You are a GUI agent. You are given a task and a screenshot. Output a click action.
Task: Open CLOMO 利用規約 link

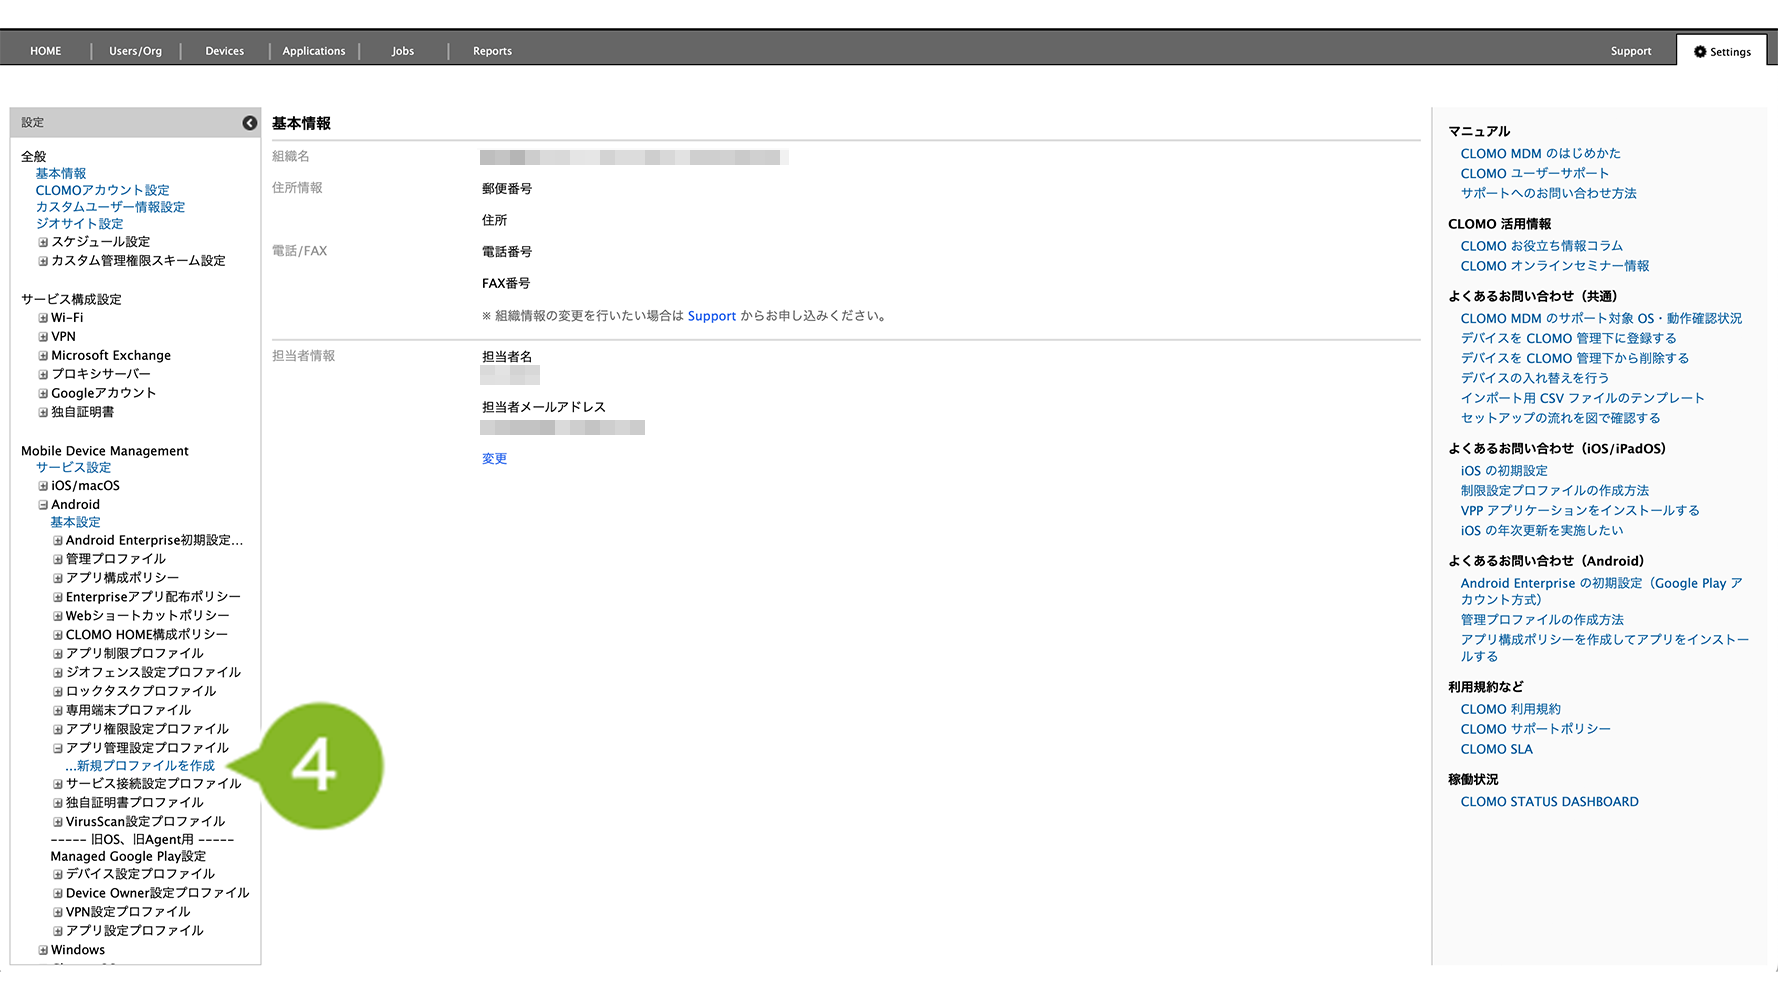(x=1511, y=709)
